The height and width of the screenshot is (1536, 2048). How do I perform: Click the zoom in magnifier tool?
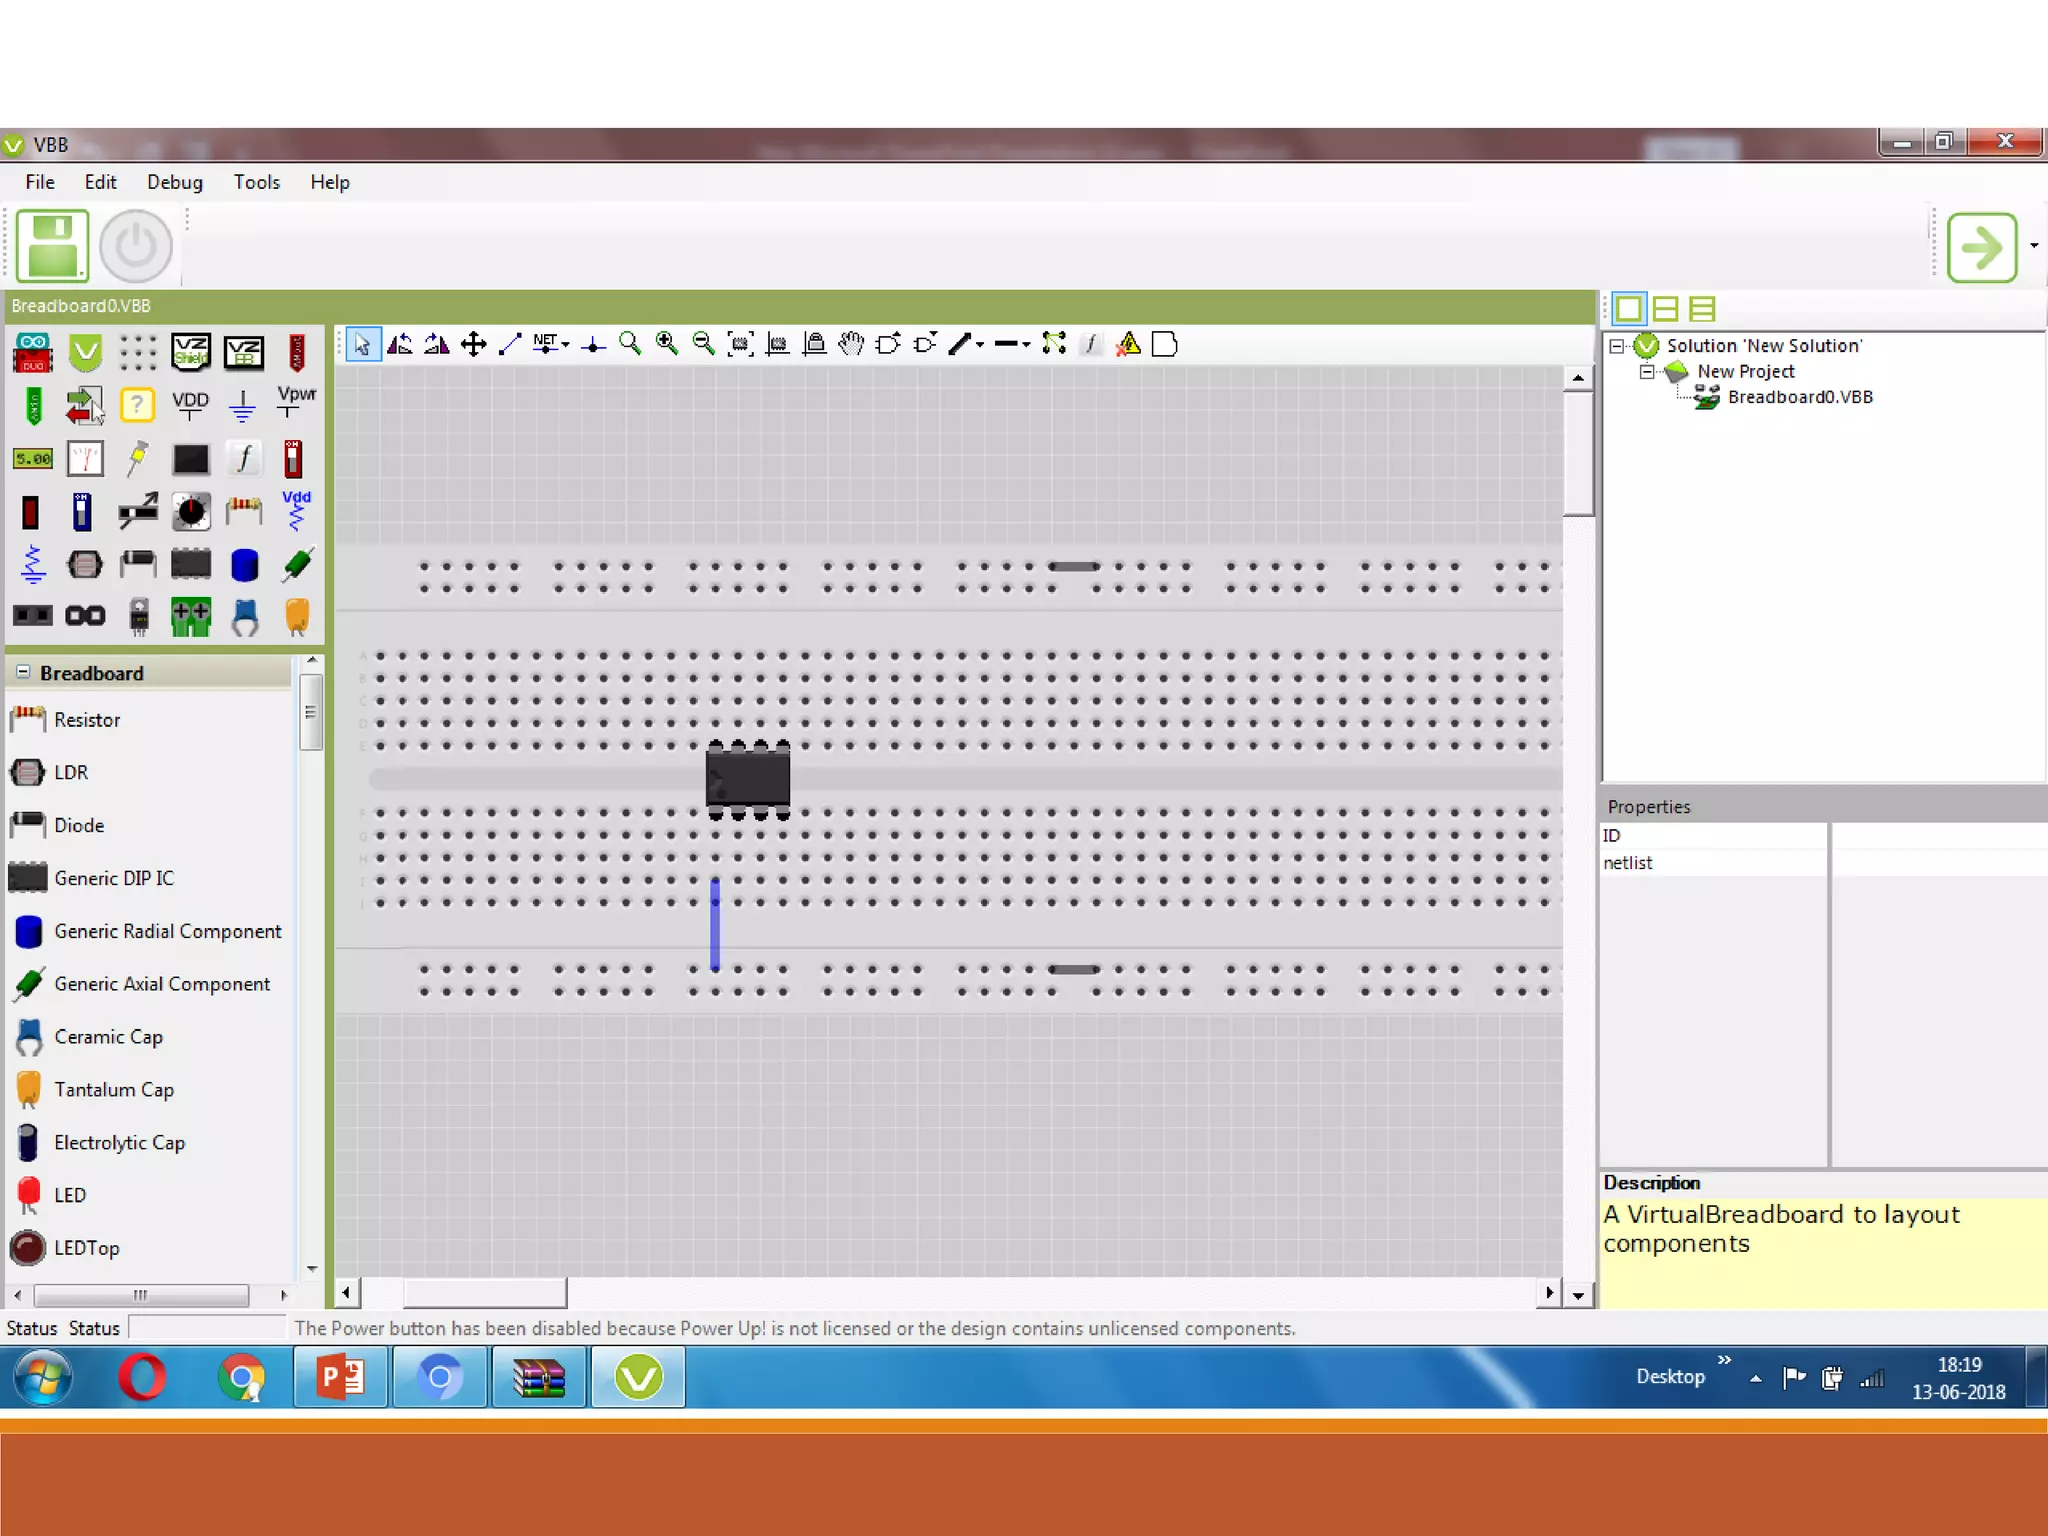pyautogui.click(x=666, y=344)
